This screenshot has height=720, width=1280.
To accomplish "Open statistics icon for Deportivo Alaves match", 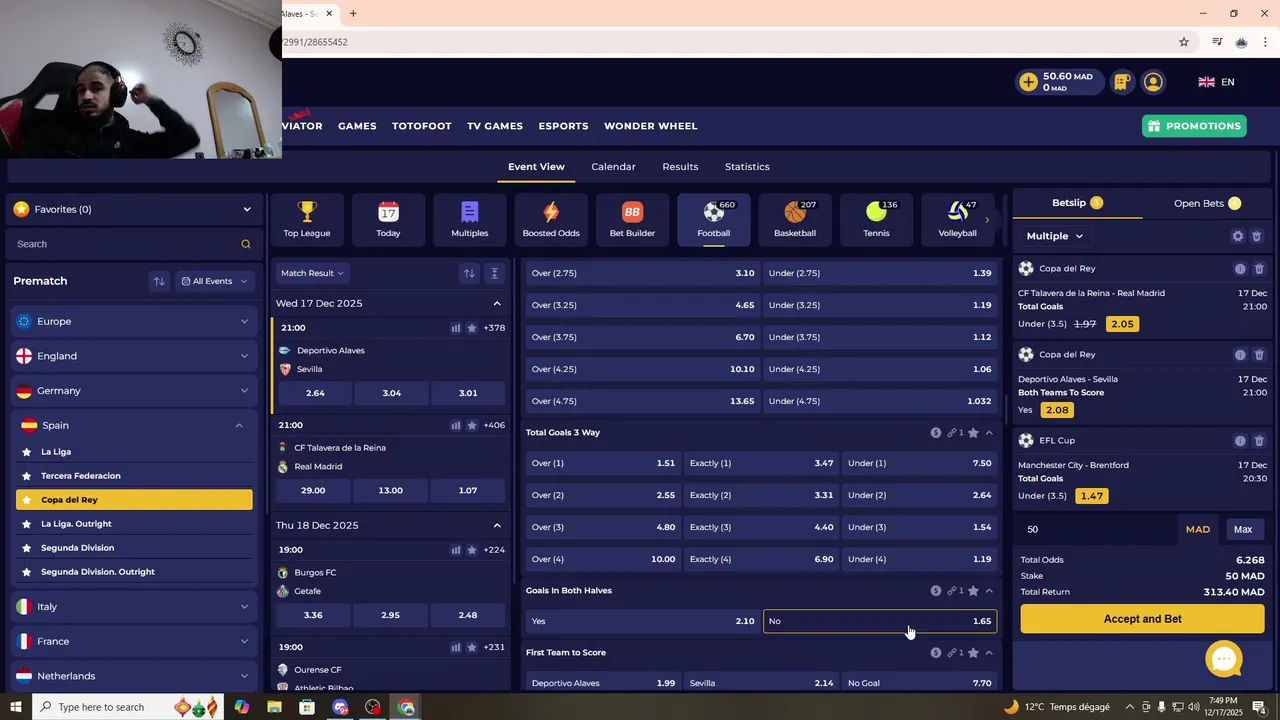I will [456, 328].
